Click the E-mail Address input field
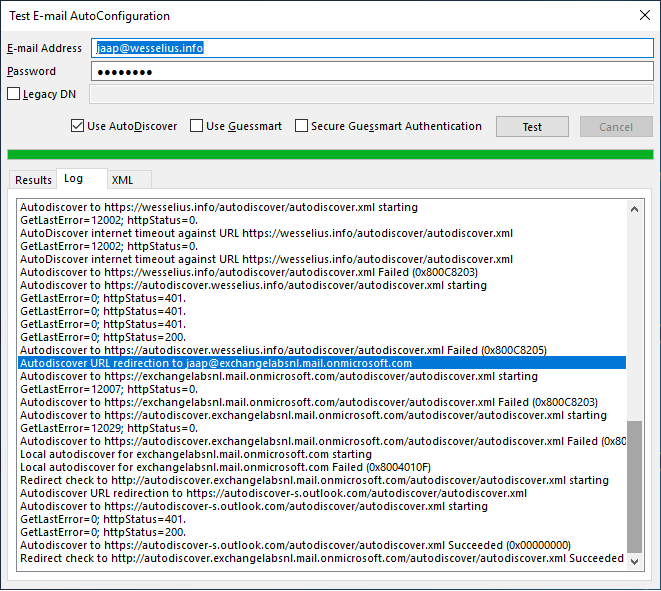This screenshot has width=661, height=591. click(372, 48)
